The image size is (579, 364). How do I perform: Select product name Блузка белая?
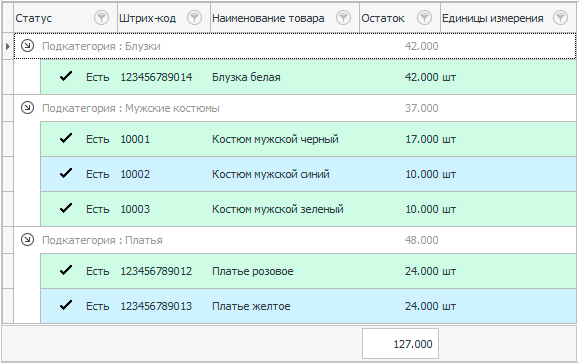246,77
